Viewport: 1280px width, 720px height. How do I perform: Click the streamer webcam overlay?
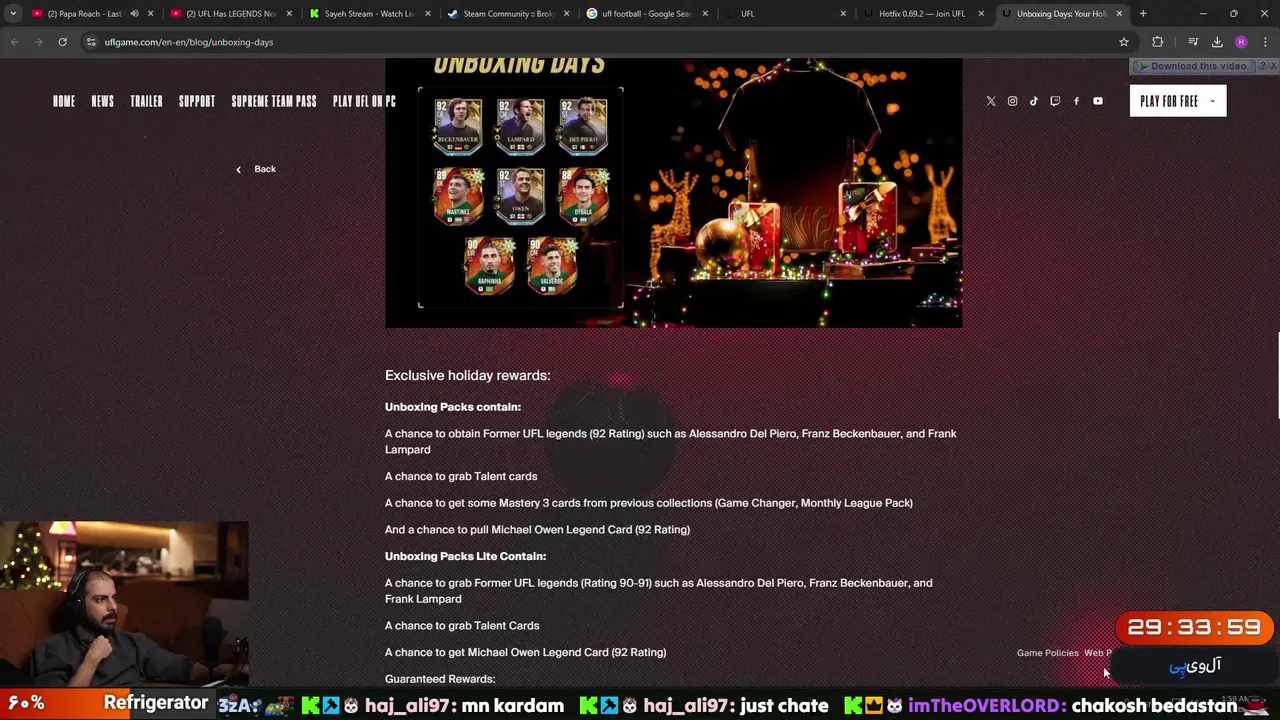point(124,604)
